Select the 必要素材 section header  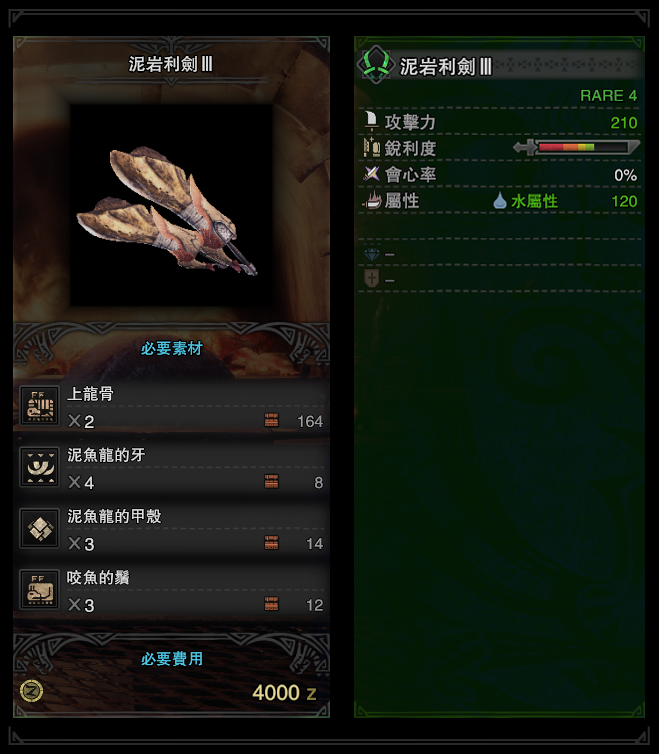pyautogui.click(x=172, y=349)
